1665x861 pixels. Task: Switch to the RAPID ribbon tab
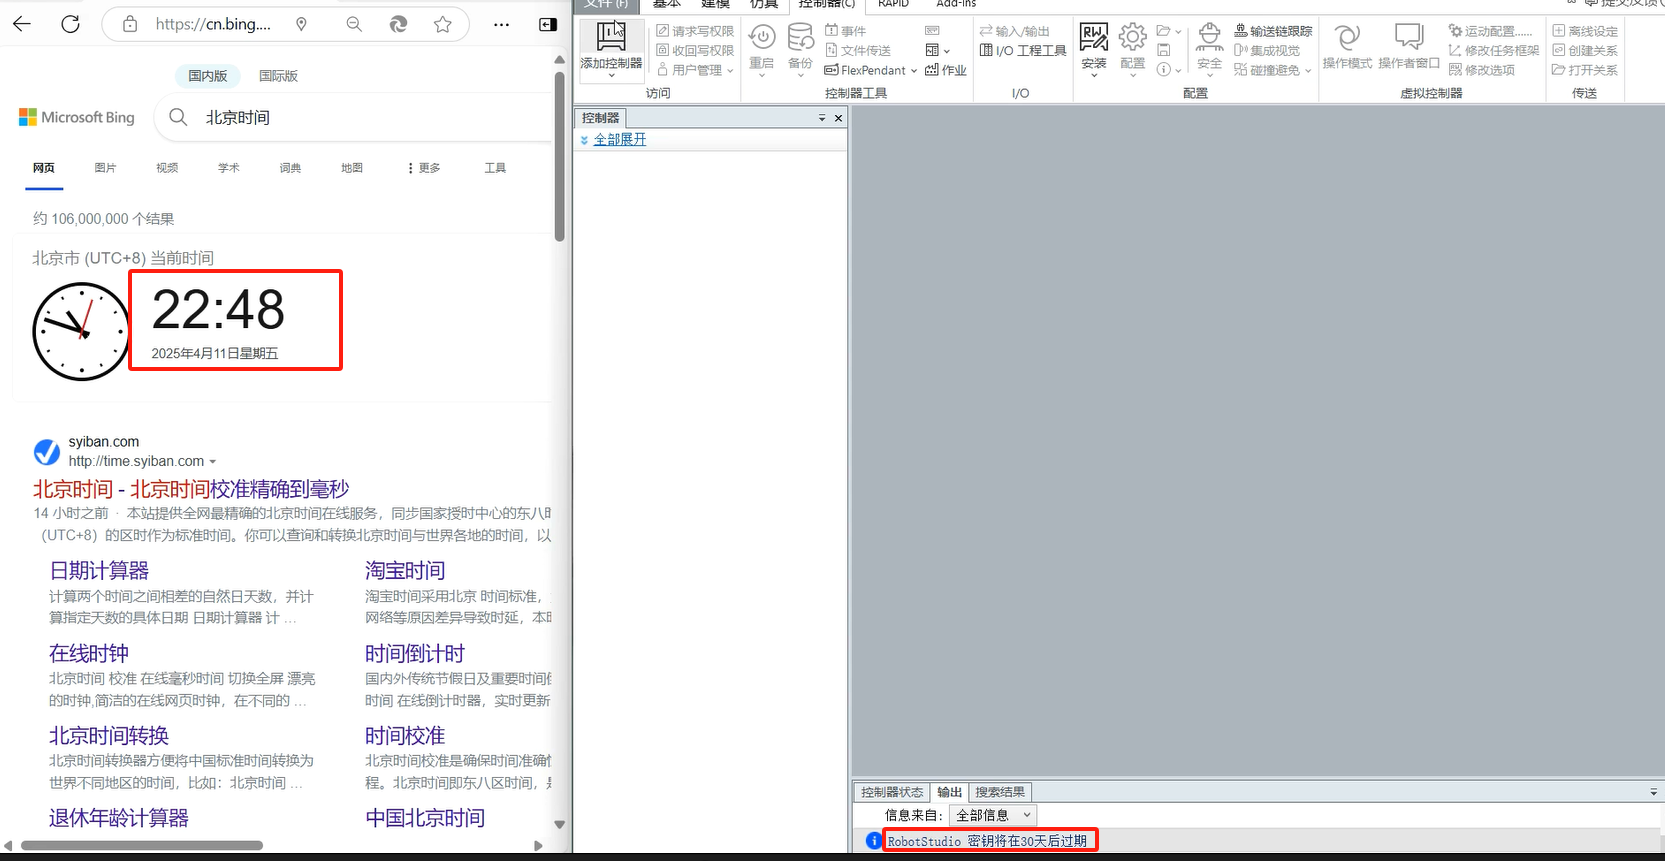coord(893,4)
